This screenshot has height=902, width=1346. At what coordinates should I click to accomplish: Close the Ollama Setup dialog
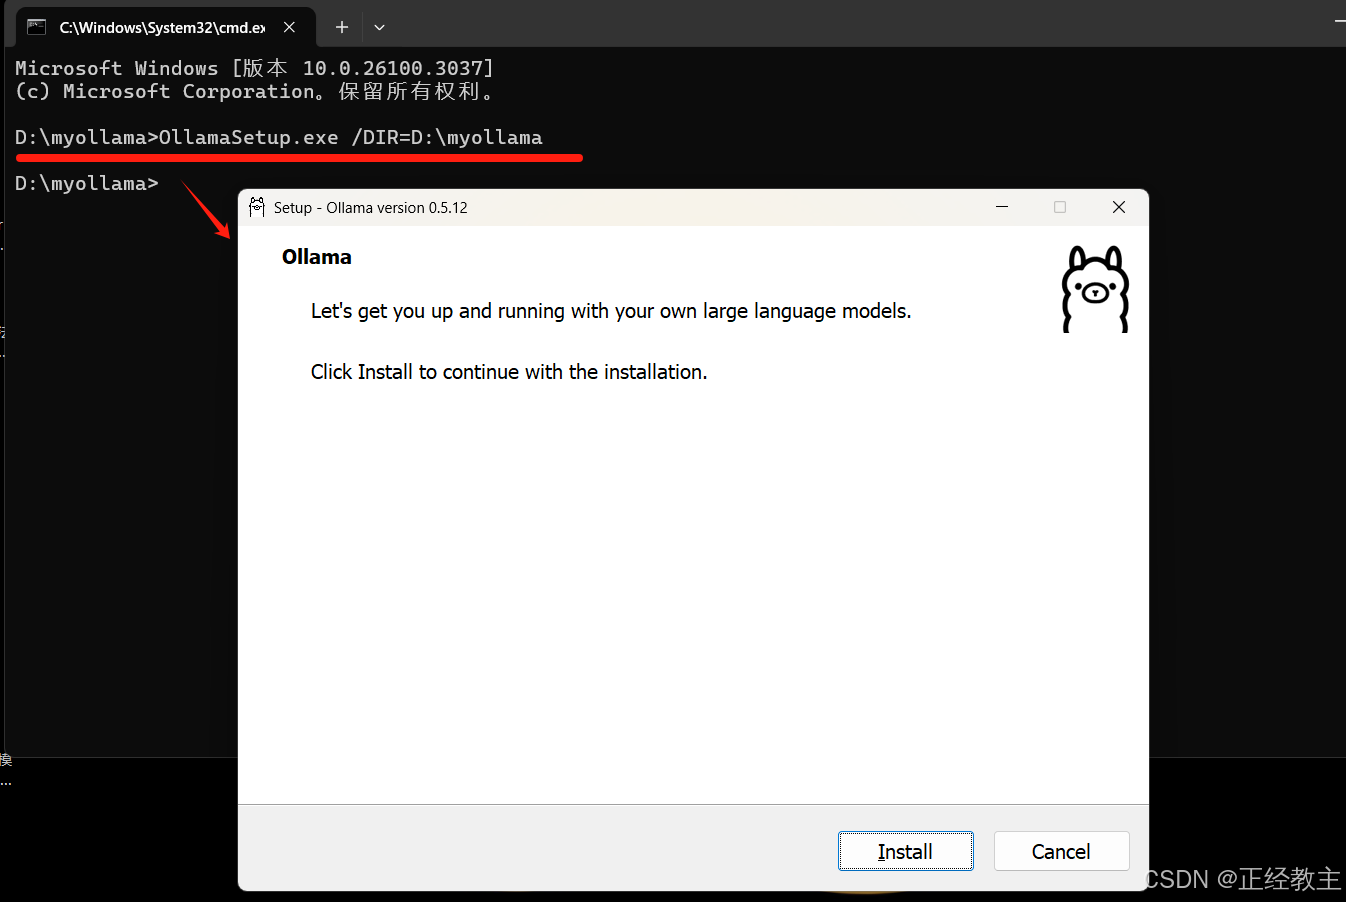pos(1119,207)
